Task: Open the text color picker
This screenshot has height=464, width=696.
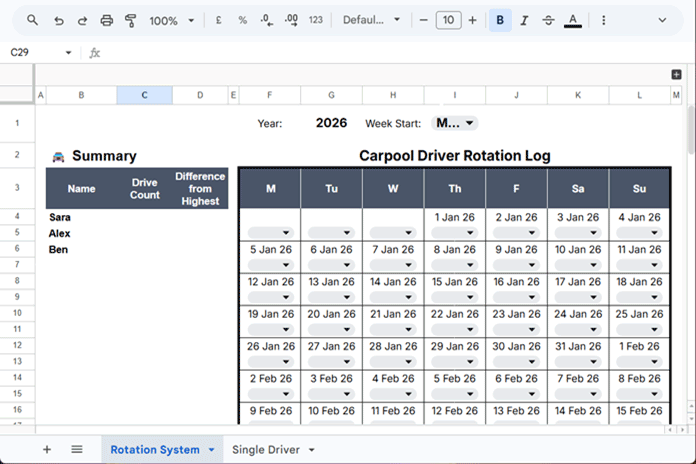Action: 573,20
